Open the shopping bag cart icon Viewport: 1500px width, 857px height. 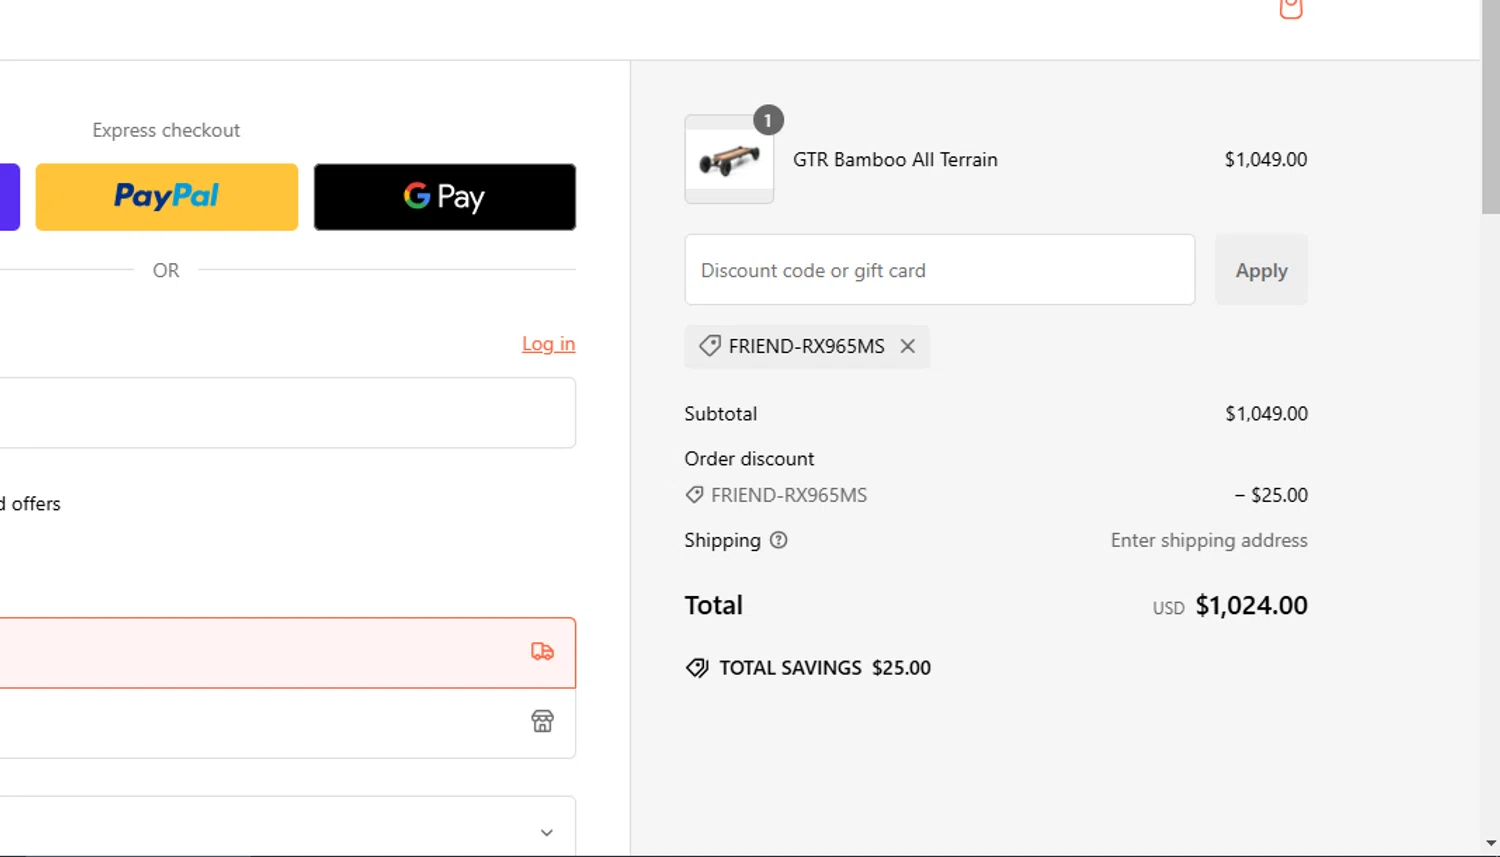coord(1291,8)
